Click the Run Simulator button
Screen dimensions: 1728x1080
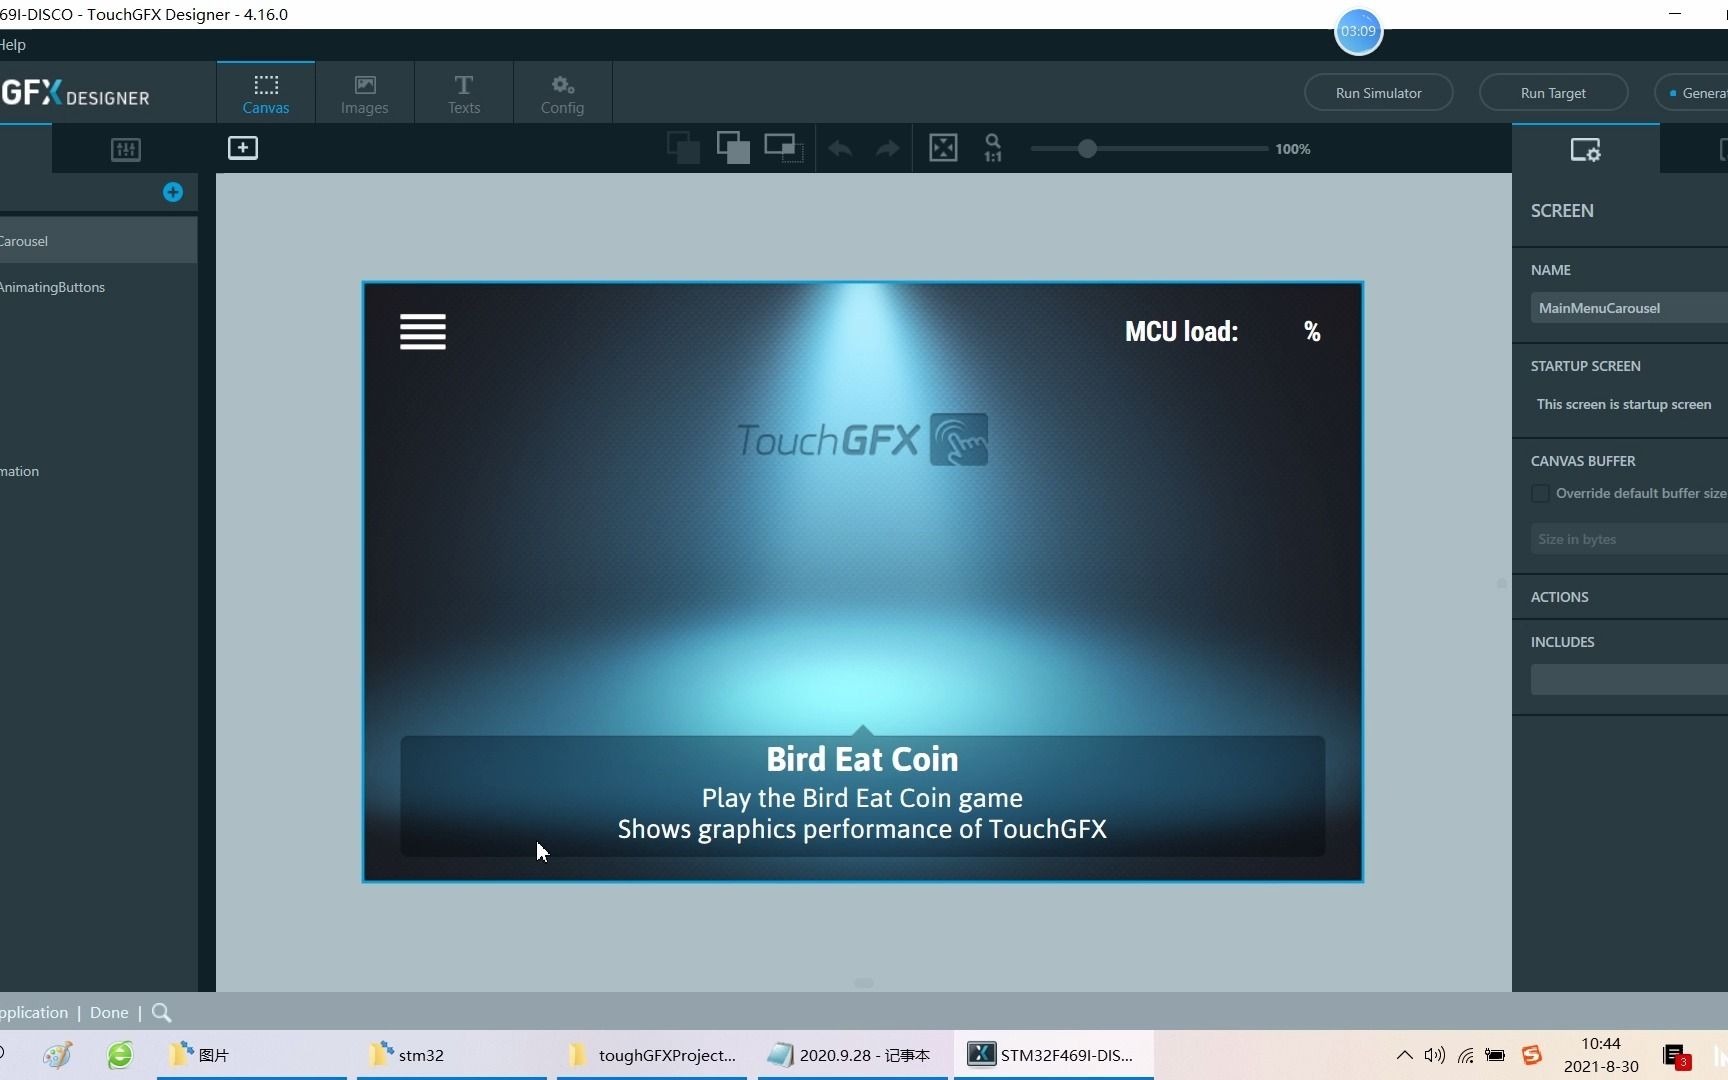pos(1378,93)
